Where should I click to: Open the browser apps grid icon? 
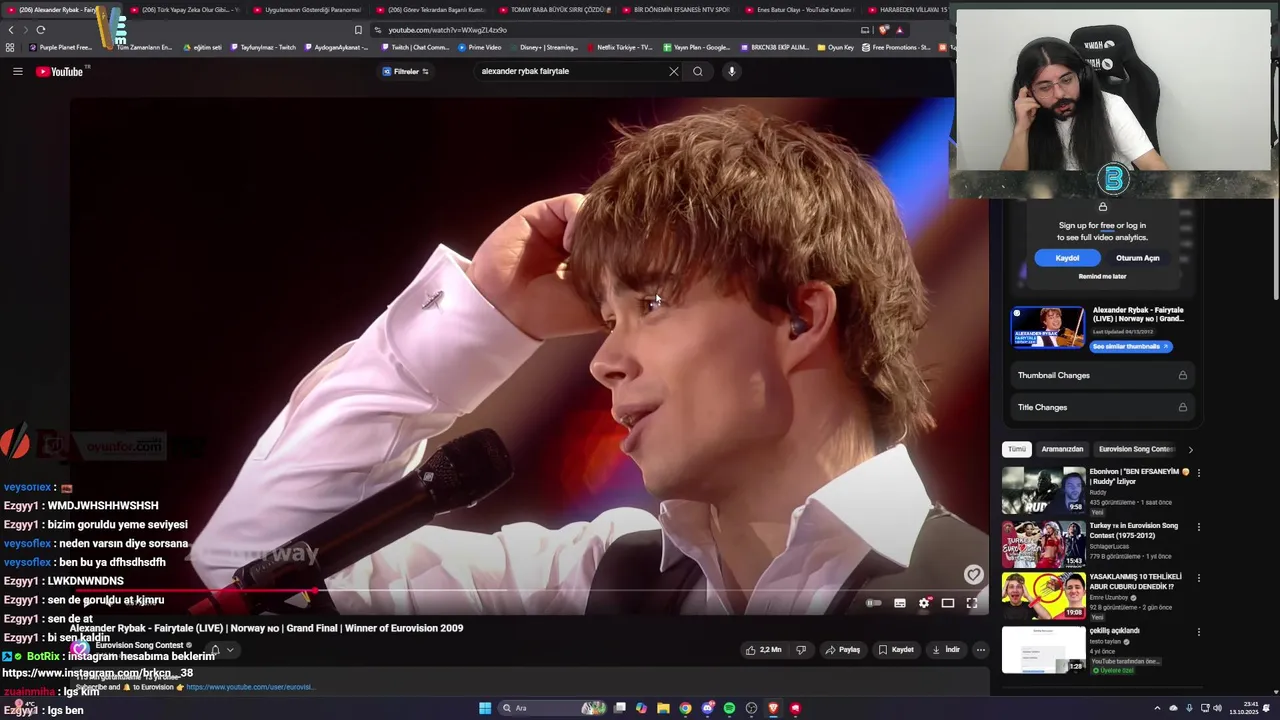click(x=10, y=47)
